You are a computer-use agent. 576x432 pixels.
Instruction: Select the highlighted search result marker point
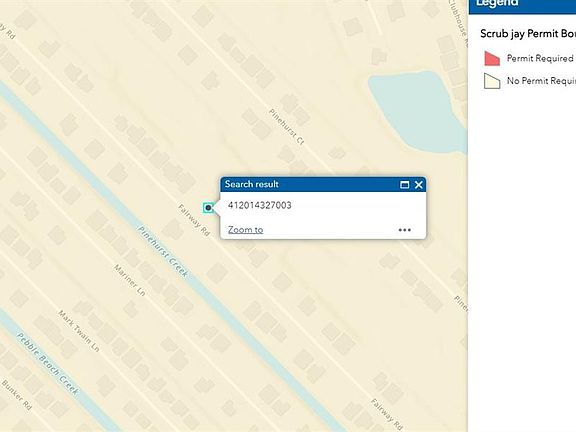(x=208, y=208)
